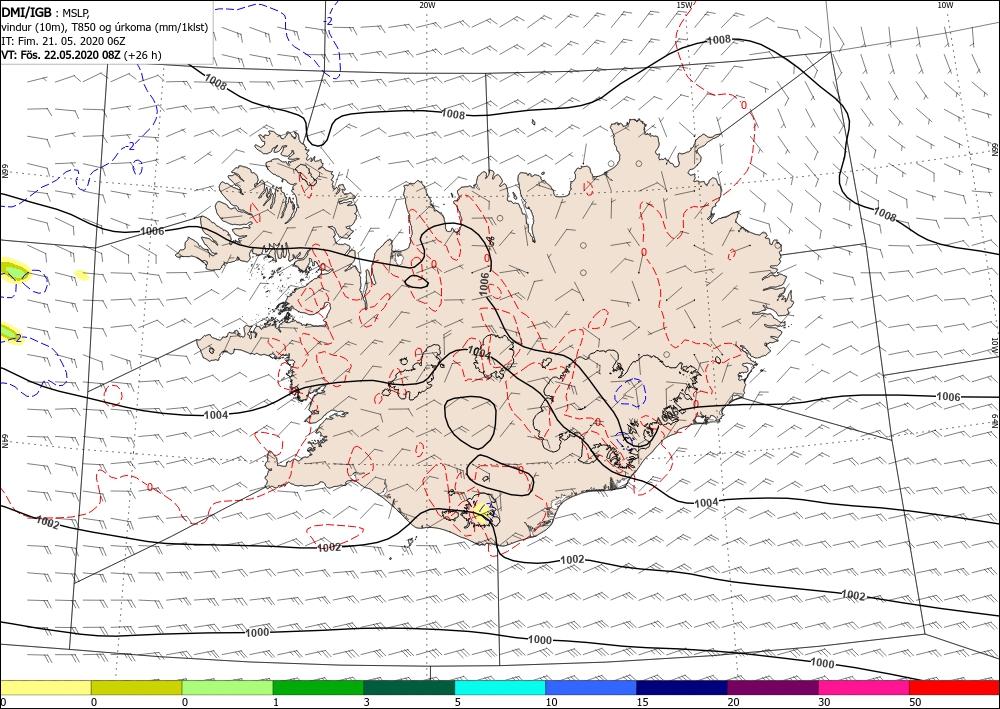Select the light green legend swatch
Screen dimensions: 1000x709
pyautogui.click(x=227, y=687)
